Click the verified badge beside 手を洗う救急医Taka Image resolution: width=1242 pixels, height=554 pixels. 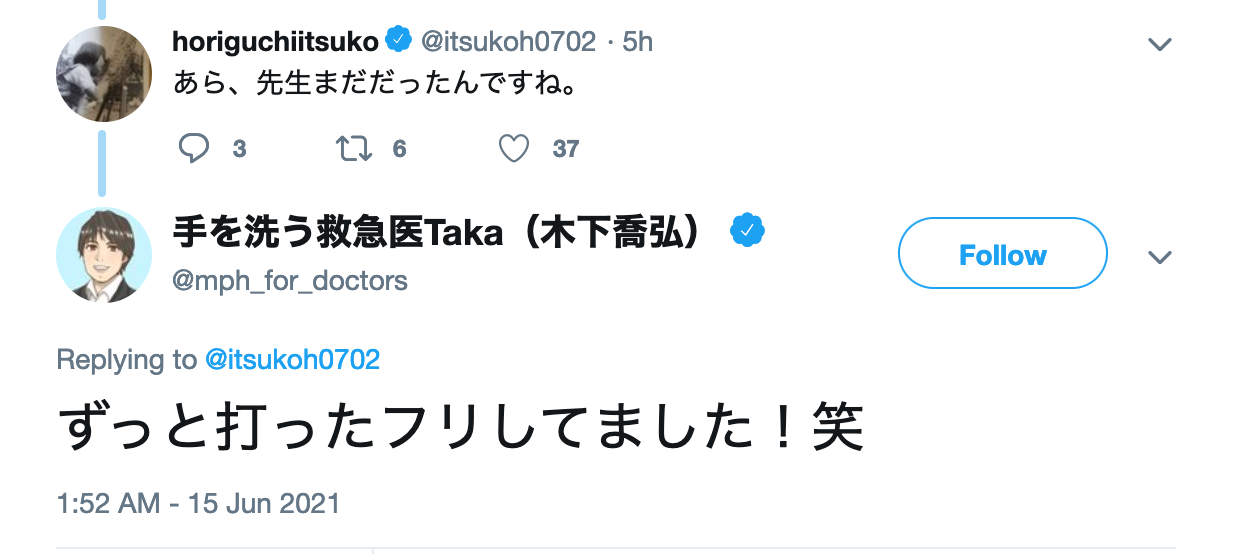click(746, 232)
